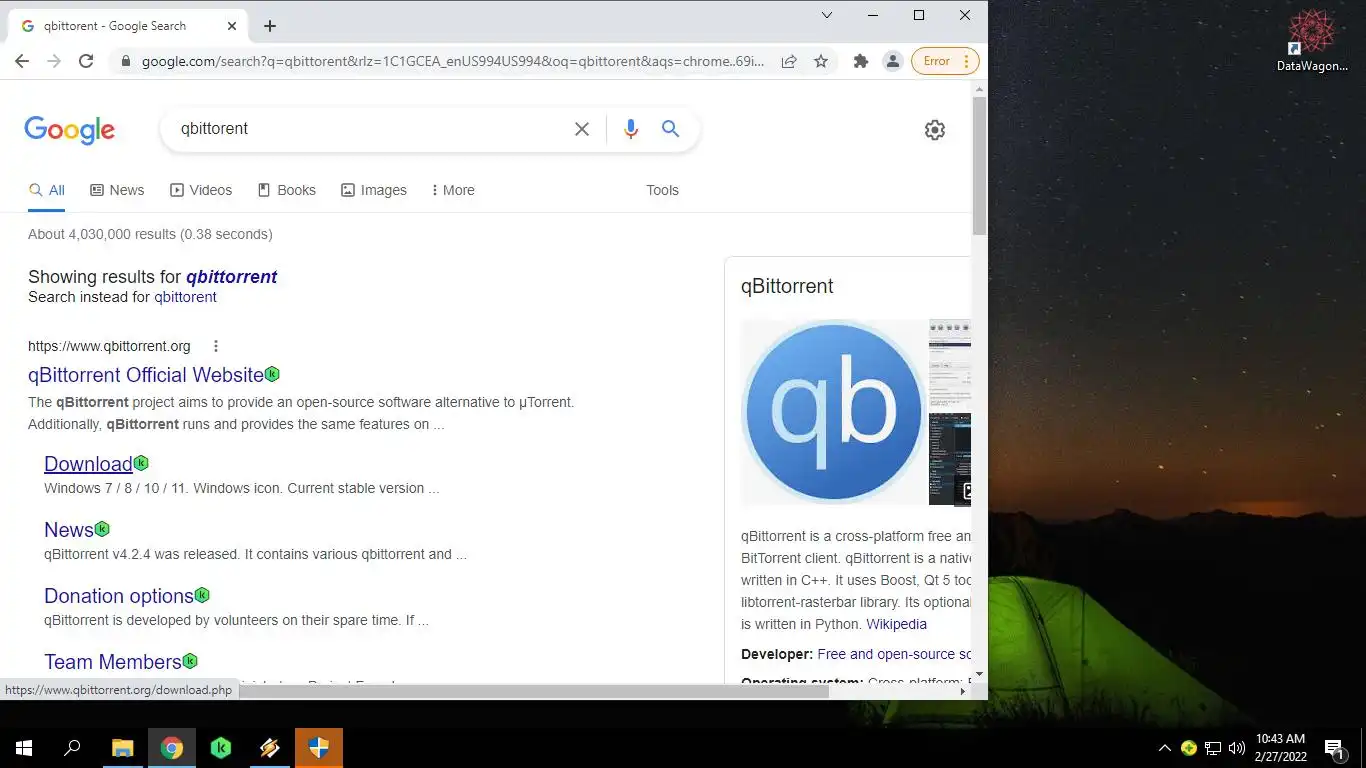Viewport: 1366px width, 768px height.
Task: Open the Donation options sitelink
Action: (119, 596)
